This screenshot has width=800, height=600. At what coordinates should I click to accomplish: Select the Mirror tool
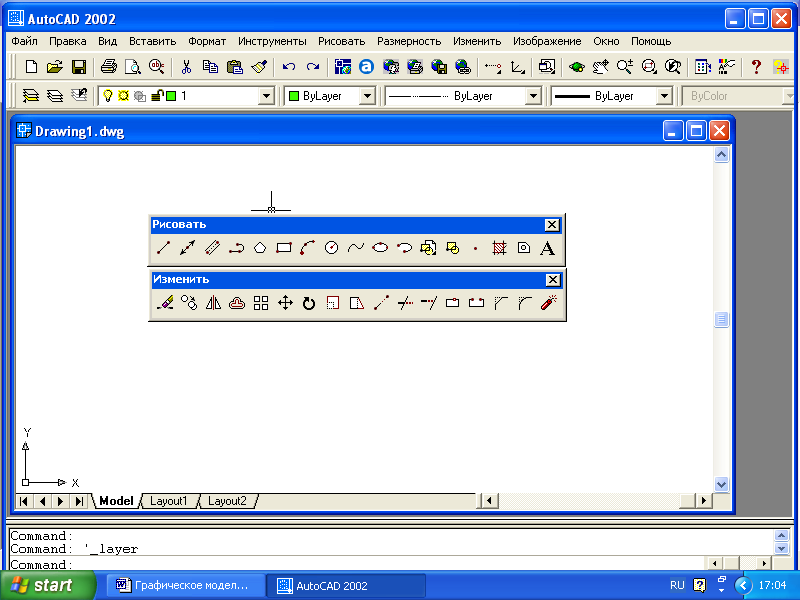pos(213,303)
